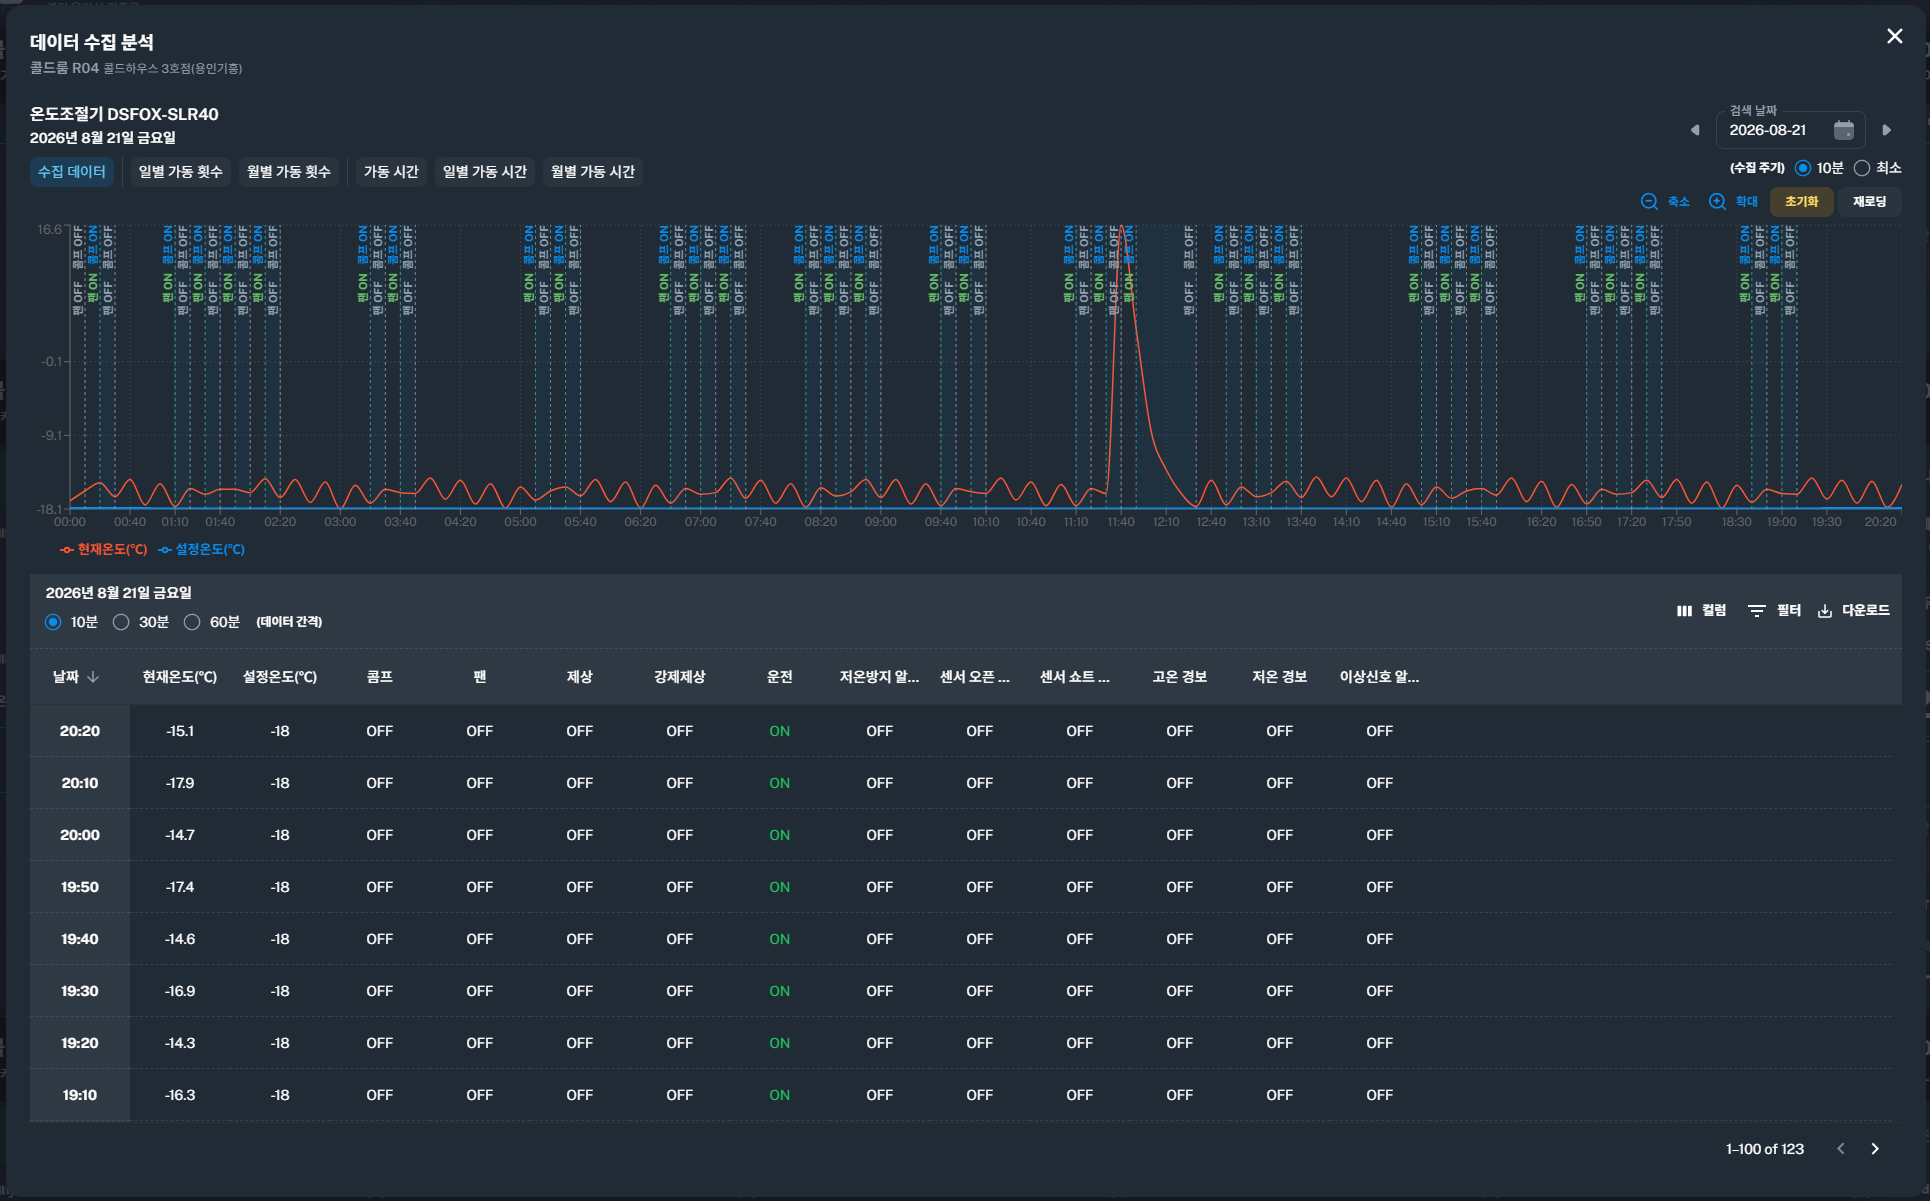Go to next table page
Screen dimensions: 1930x1201
pos(1875,1149)
